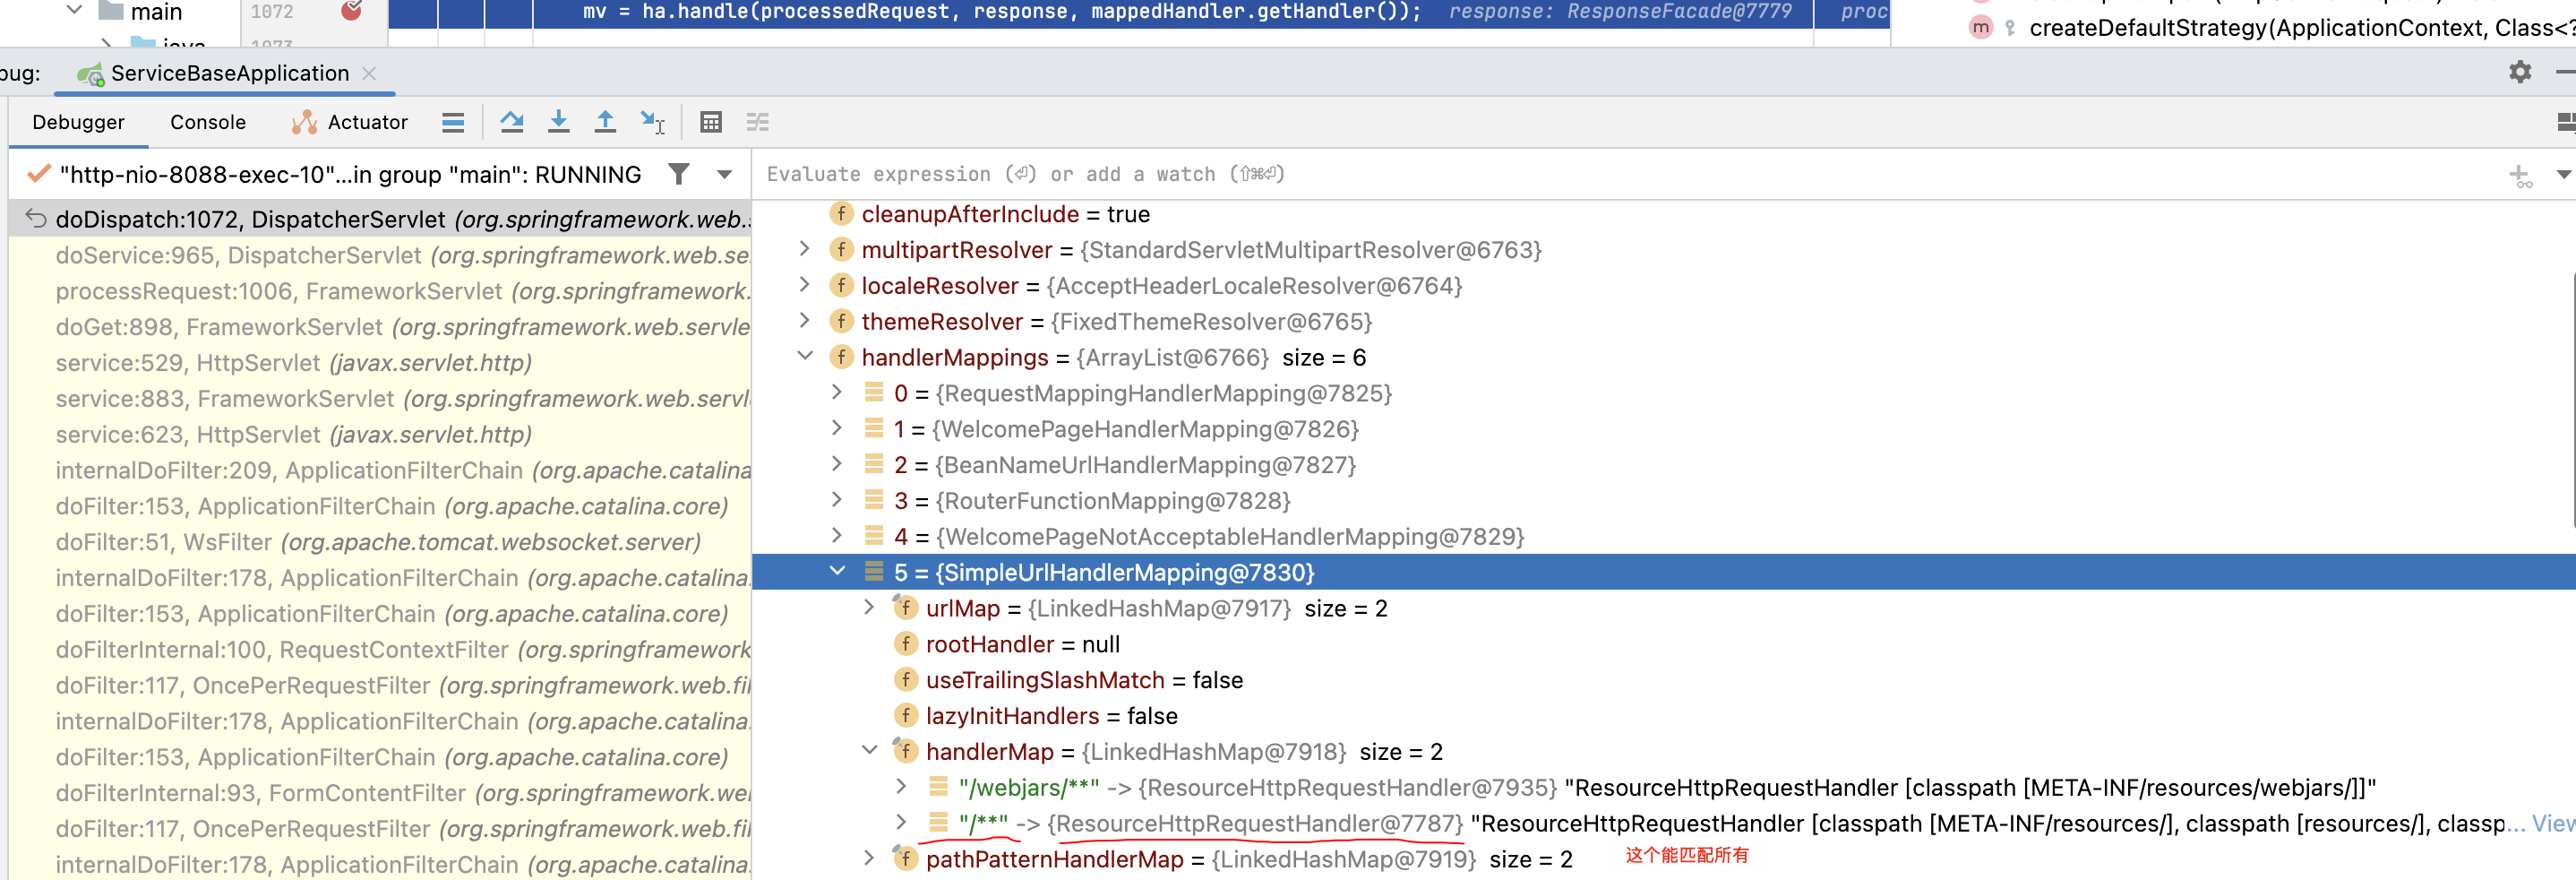Focus the Evaluate expression input field
The width and height of the screenshot is (2576, 880).
(x=1626, y=174)
